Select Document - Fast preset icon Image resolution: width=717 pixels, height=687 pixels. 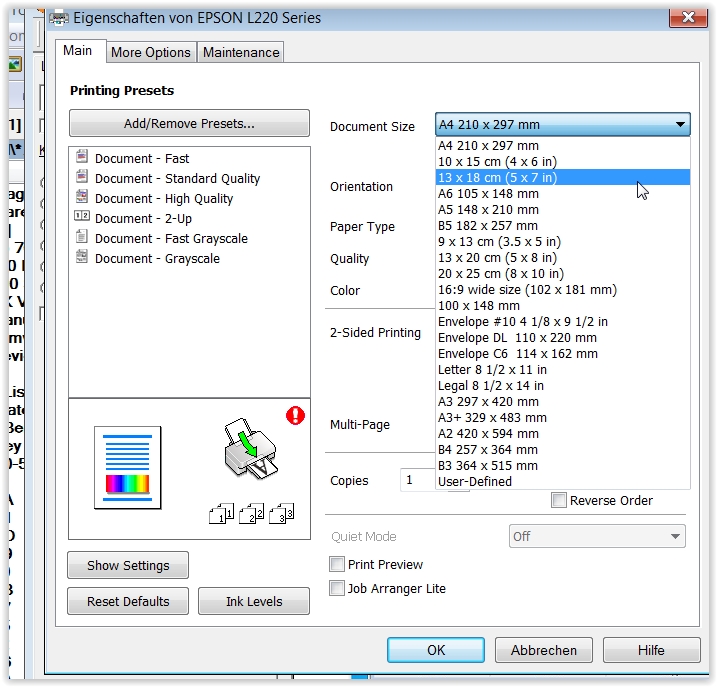82,158
